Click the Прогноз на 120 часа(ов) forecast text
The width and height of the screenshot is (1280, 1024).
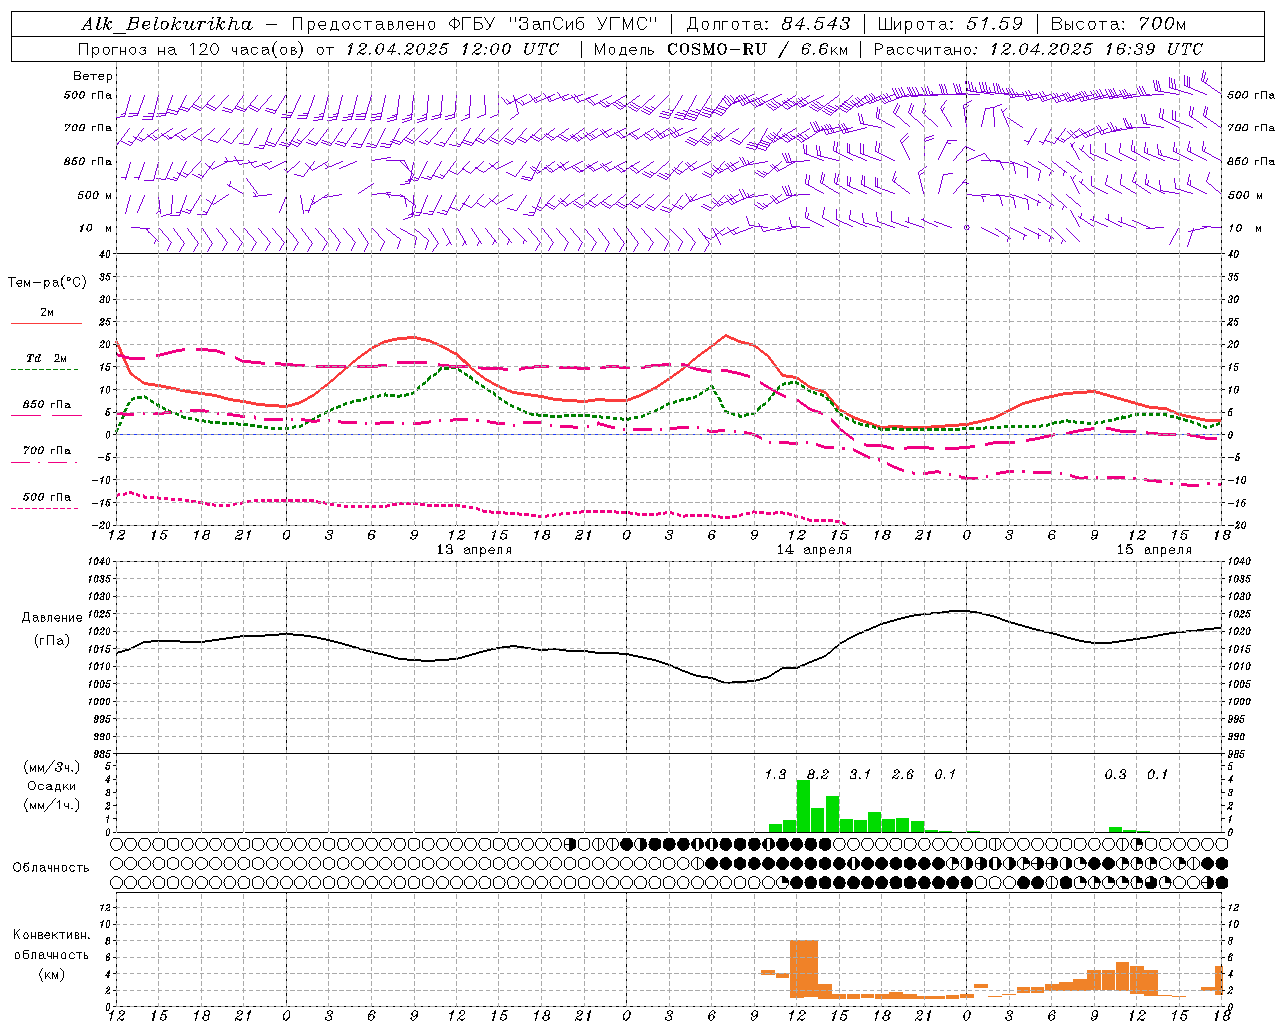193,48
